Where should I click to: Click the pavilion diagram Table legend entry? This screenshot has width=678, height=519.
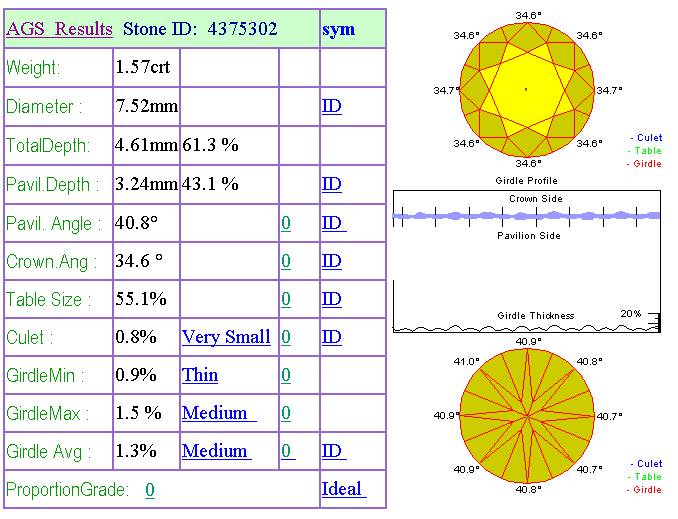[645, 477]
